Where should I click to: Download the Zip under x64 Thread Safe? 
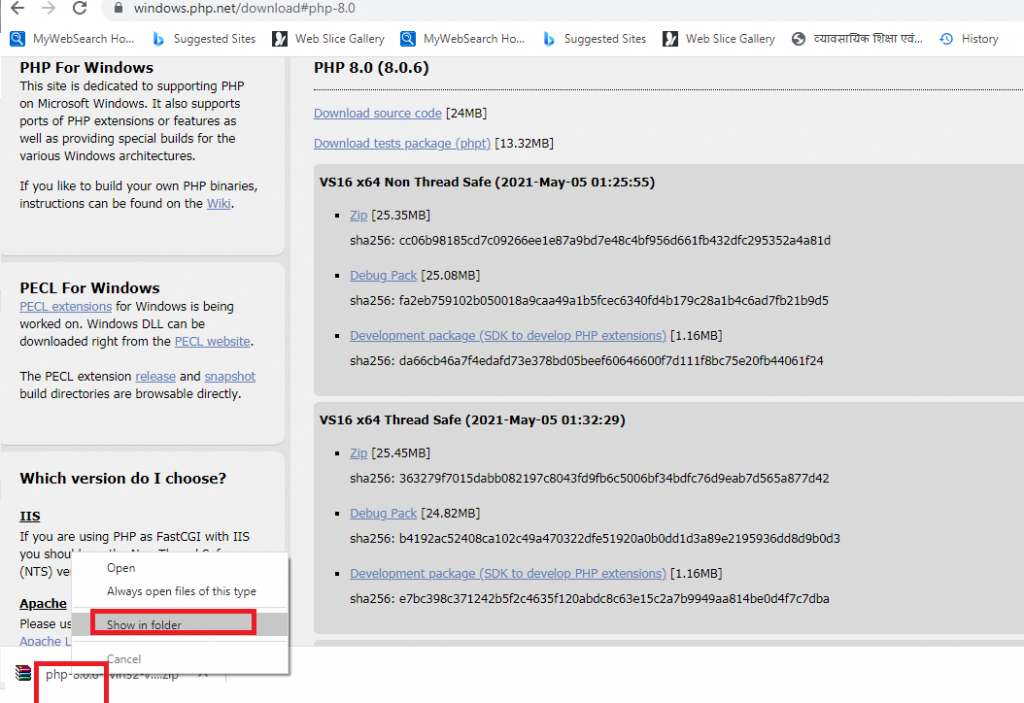pyautogui.click(x=358, y=453)
